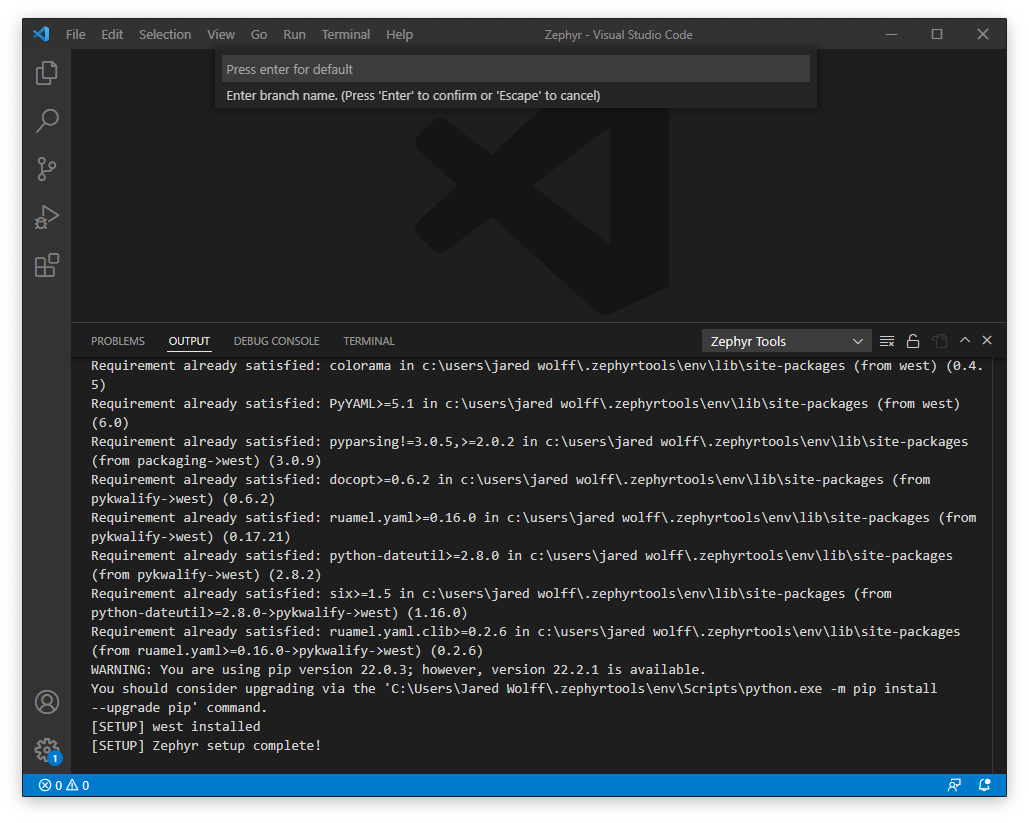
Task: Open the Accounts menu icon
Action: 47,702
